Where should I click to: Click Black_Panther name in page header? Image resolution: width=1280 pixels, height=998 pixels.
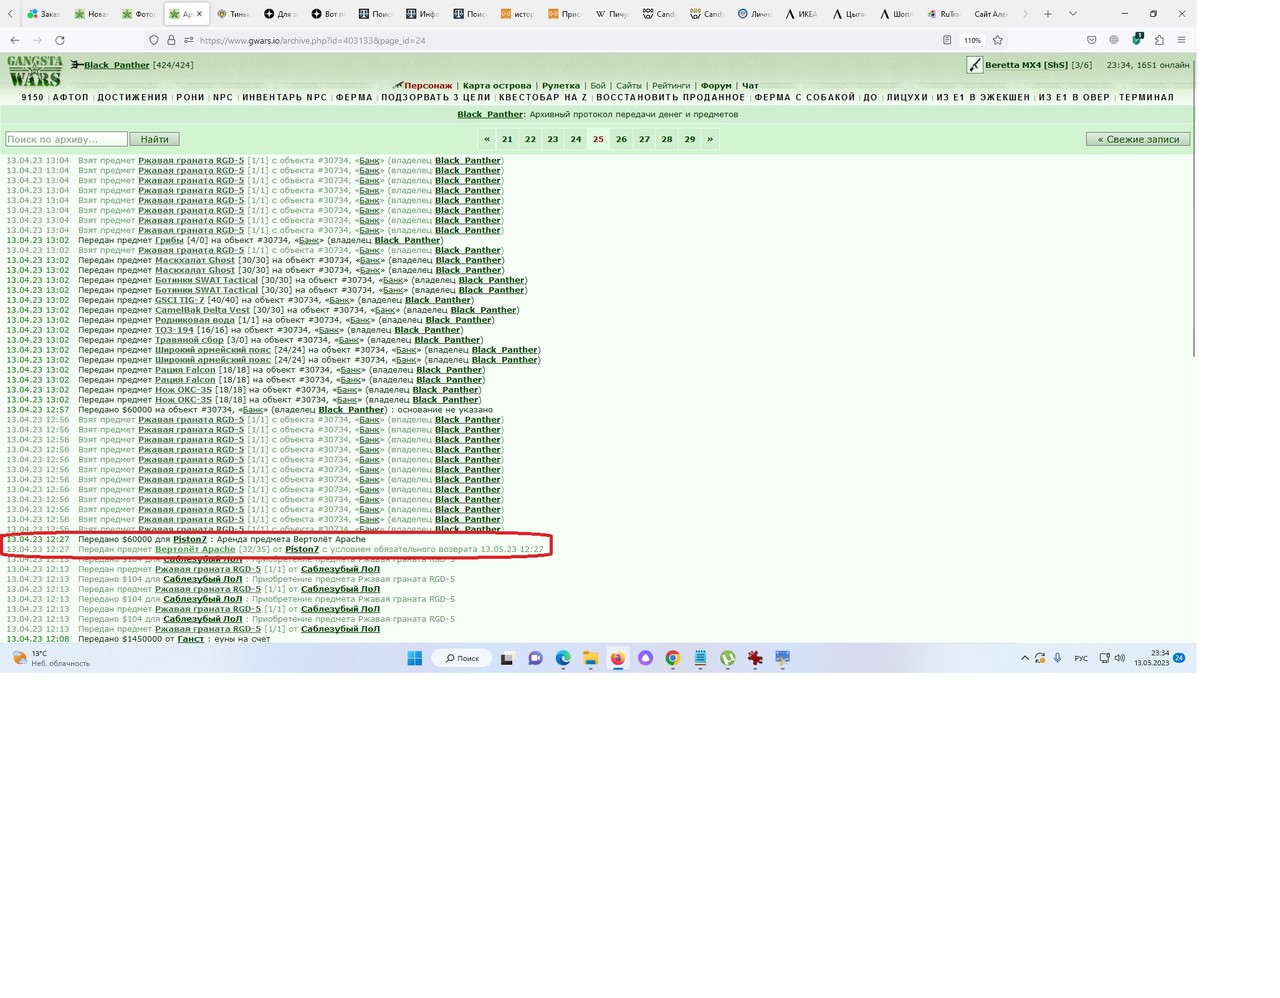pos(117,65)
